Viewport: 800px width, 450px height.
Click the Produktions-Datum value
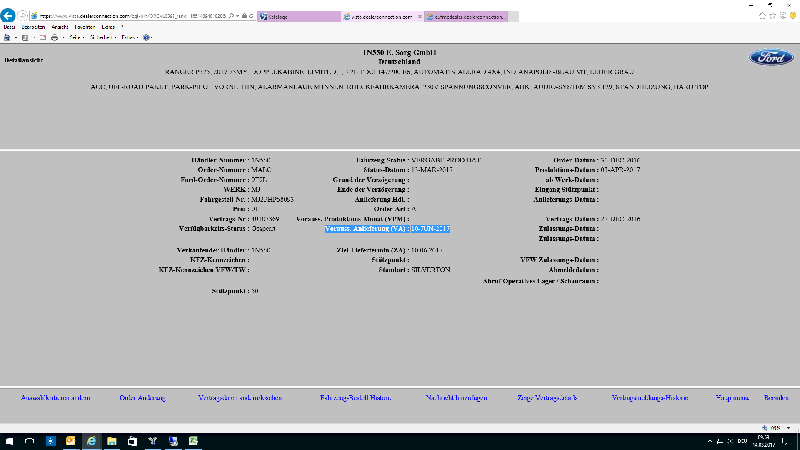click(x=620, y=170)
